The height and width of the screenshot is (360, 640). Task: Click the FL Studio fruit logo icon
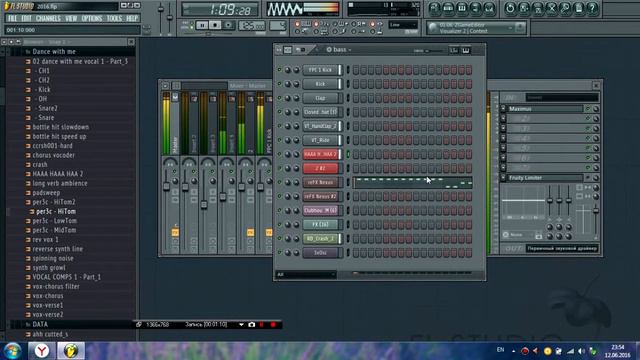pos(7,6)
